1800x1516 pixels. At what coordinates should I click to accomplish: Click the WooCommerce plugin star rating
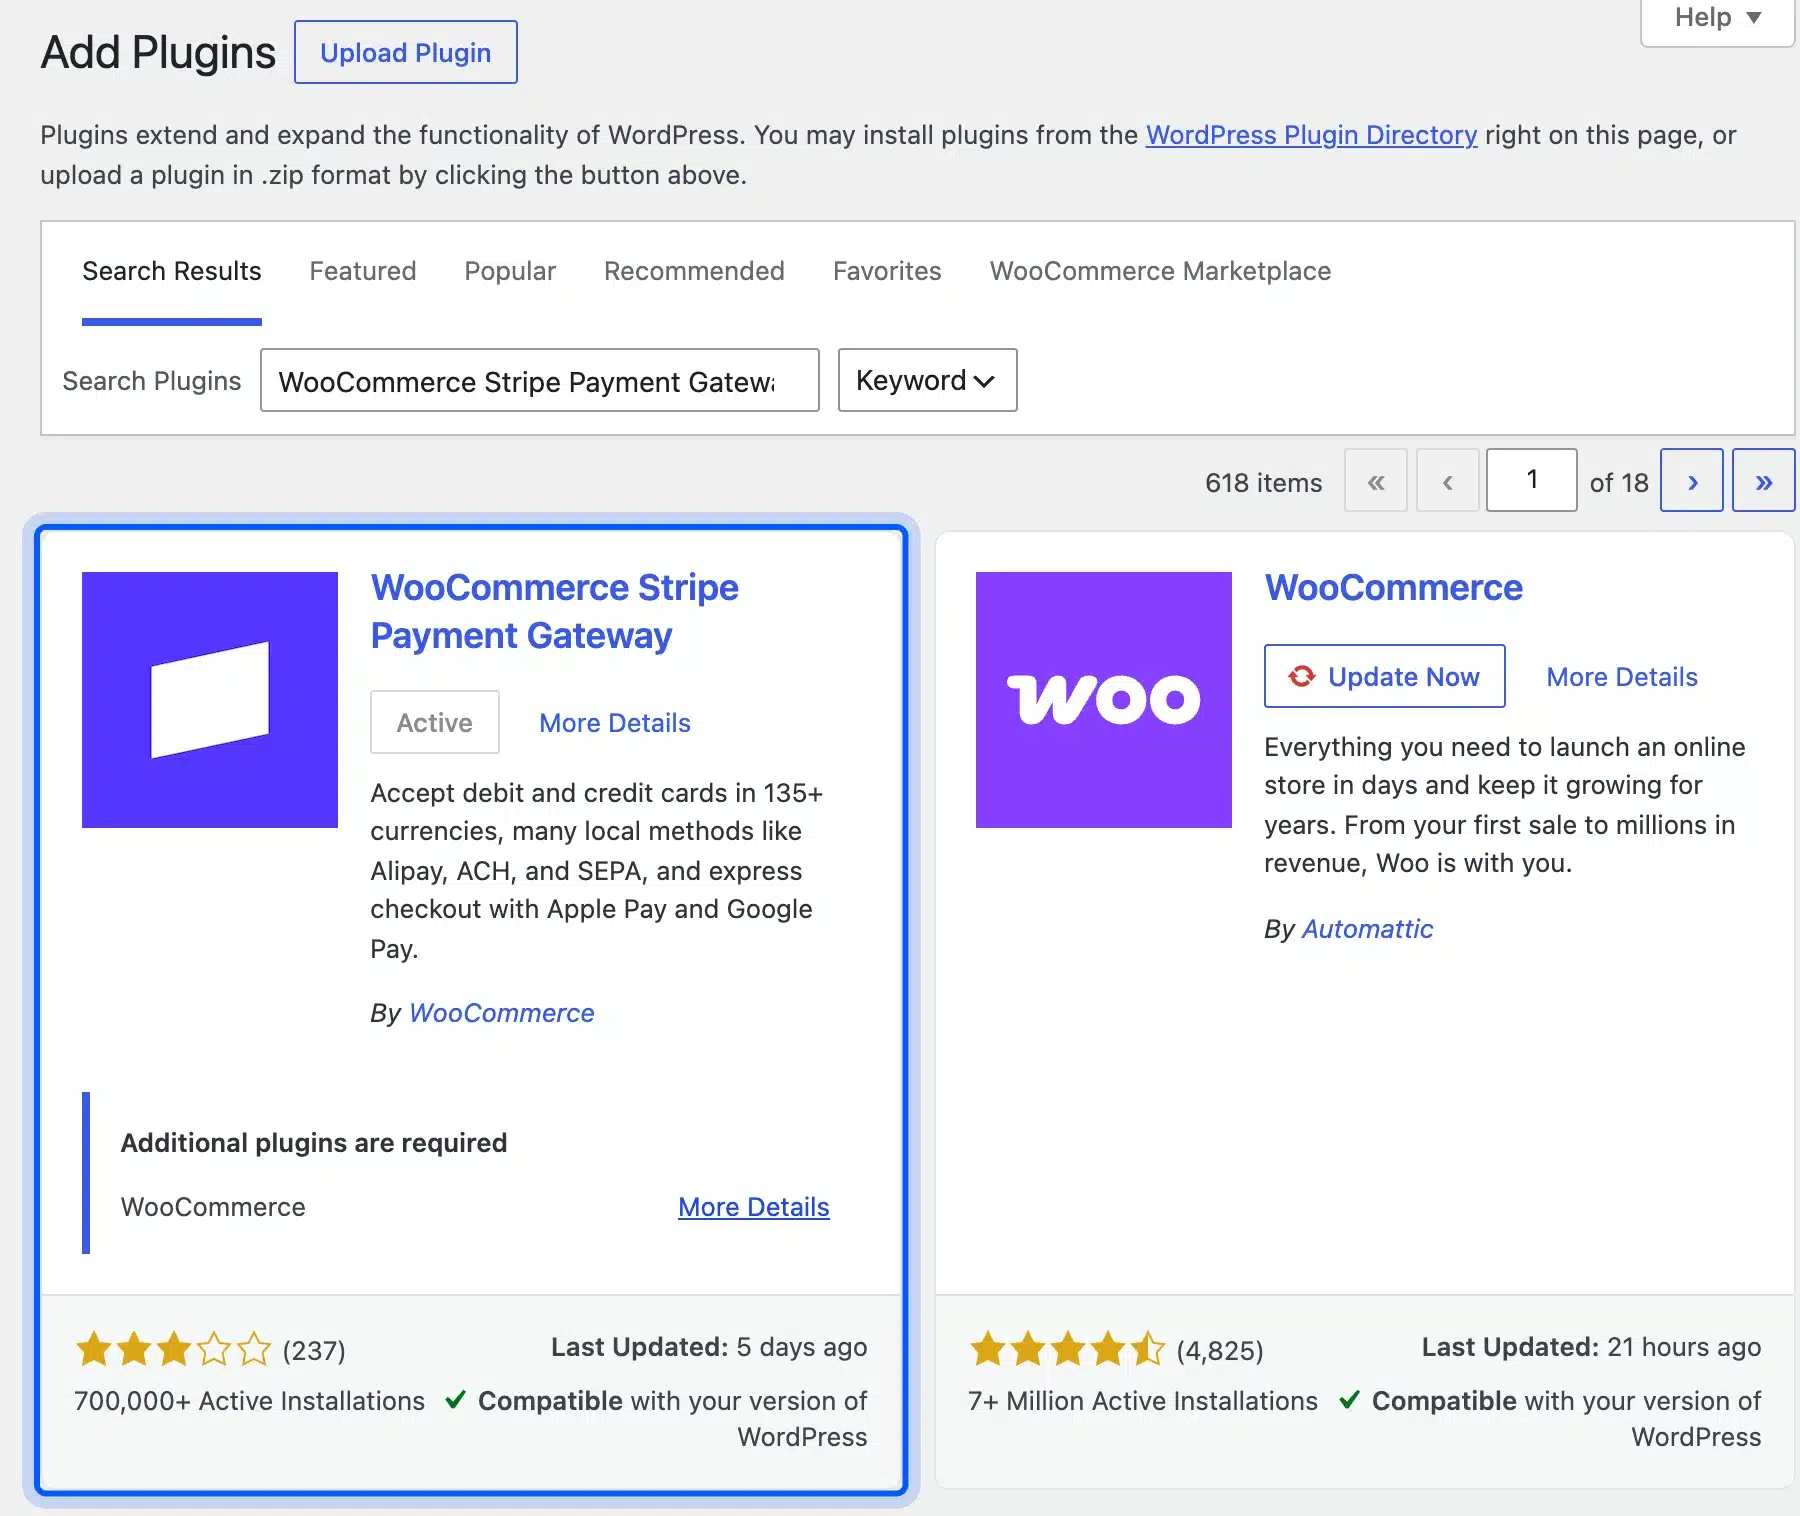point(1068,1349)
